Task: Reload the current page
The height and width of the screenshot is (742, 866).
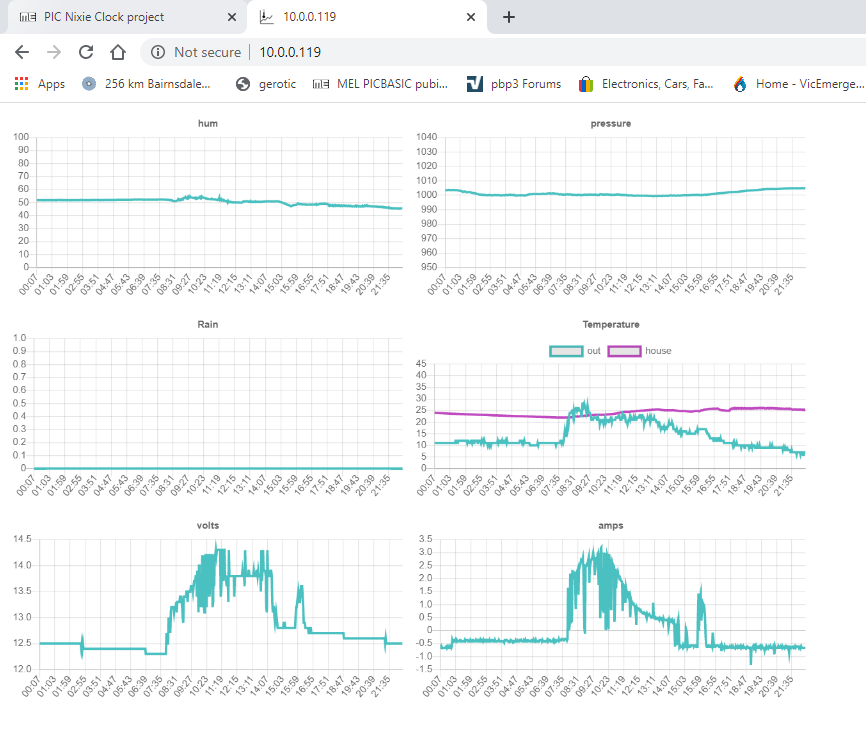Action: 86,52
